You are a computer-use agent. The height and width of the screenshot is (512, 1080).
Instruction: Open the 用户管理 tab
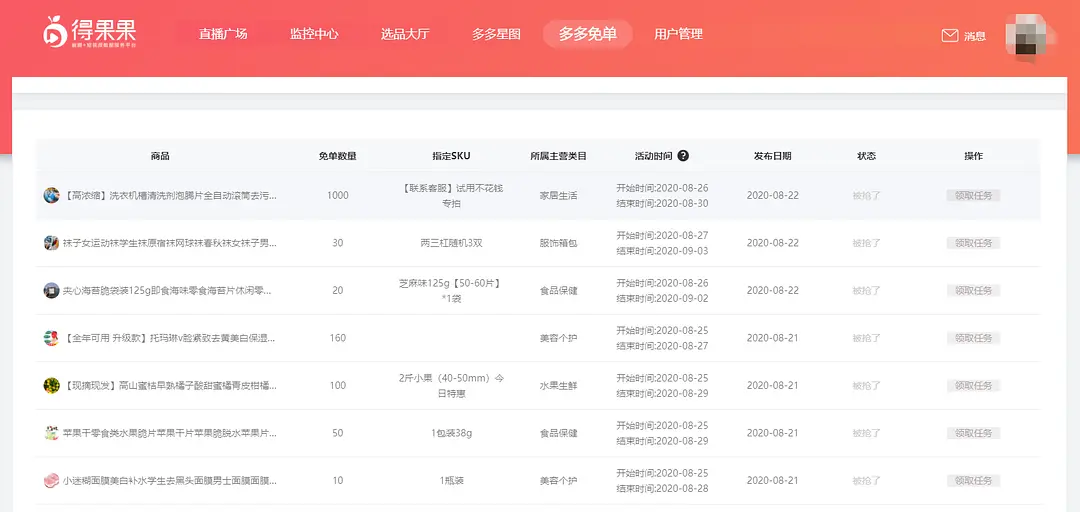click(678, 34)
